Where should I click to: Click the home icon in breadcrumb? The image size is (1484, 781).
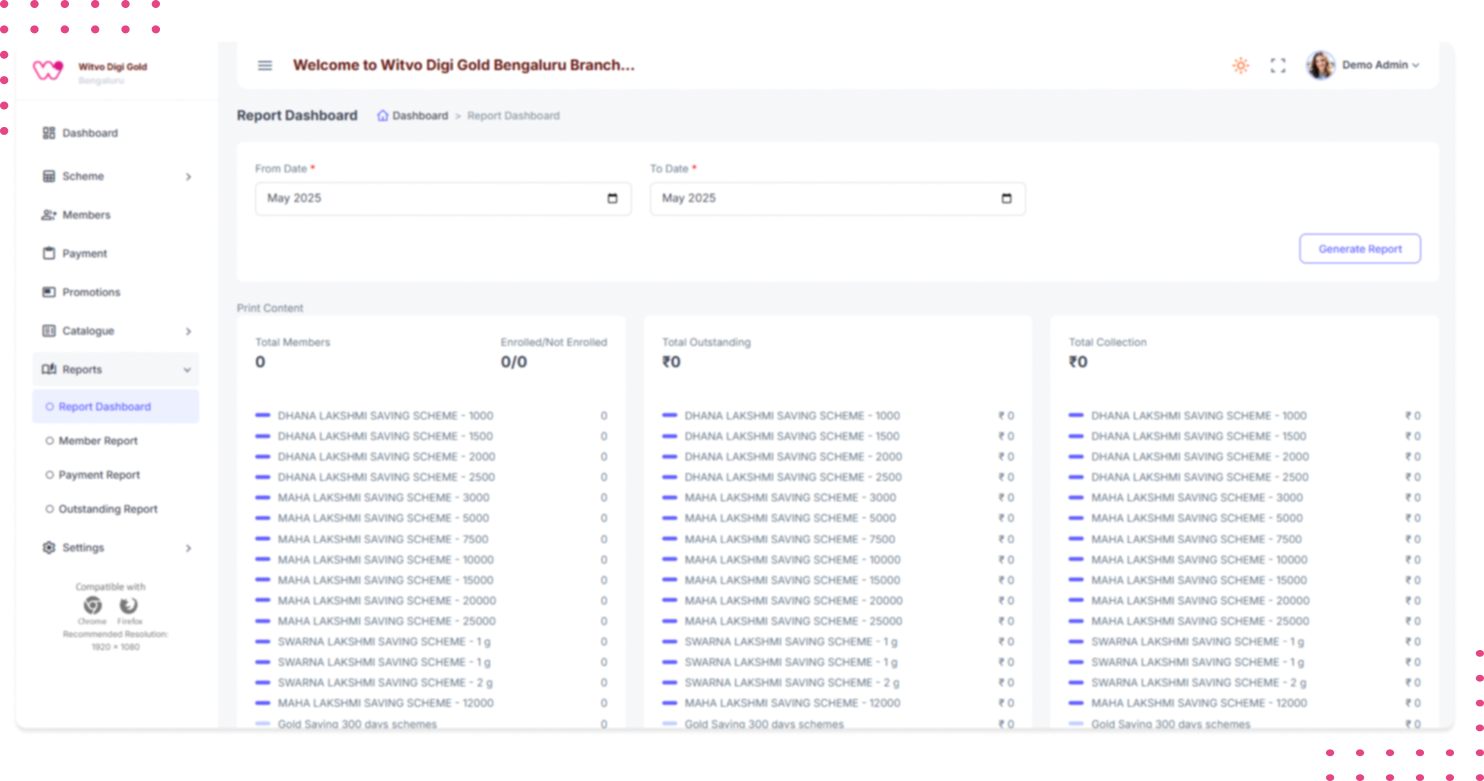[382, 115]
